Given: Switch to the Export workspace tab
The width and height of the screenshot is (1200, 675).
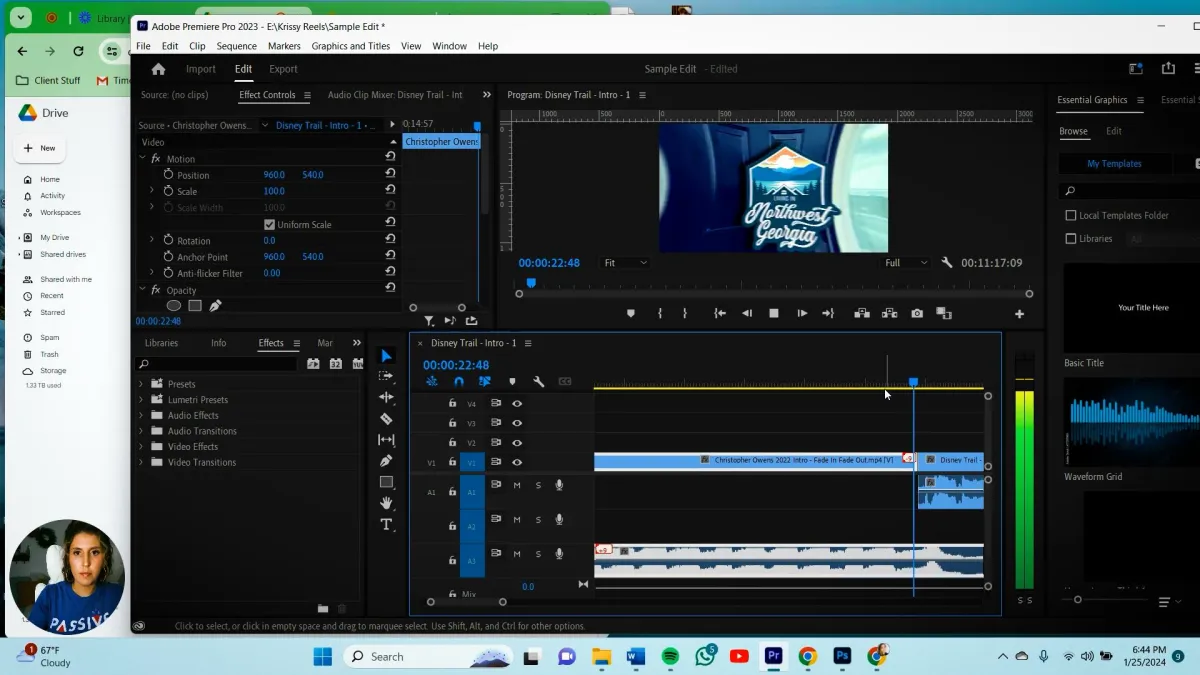Looking at the screenshot, I should (283, 69).
